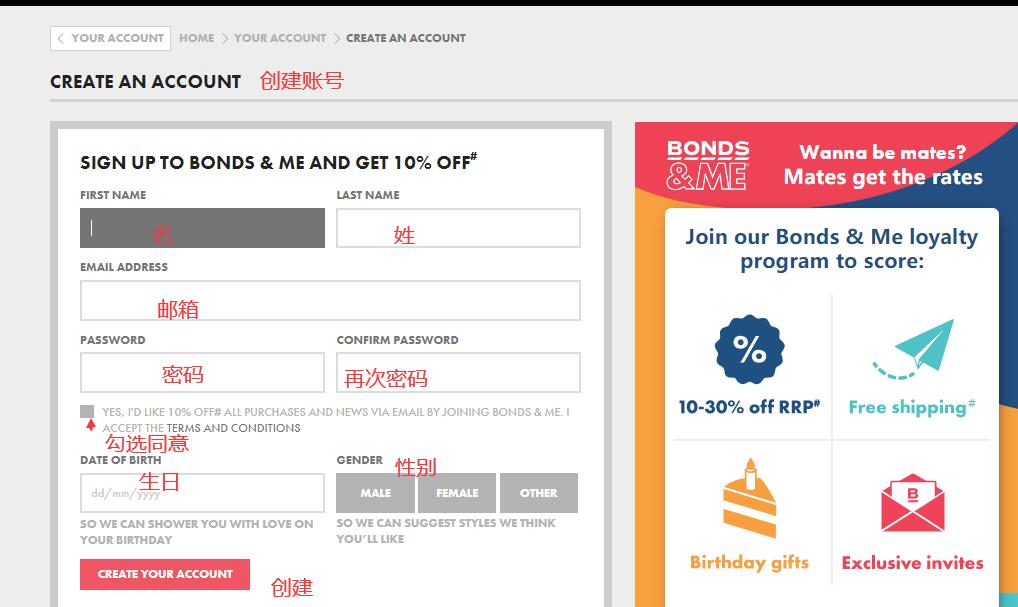Open Your Account breadcrumb link
The height and width of the screenshot is (607, 1018).
(280, 38)
